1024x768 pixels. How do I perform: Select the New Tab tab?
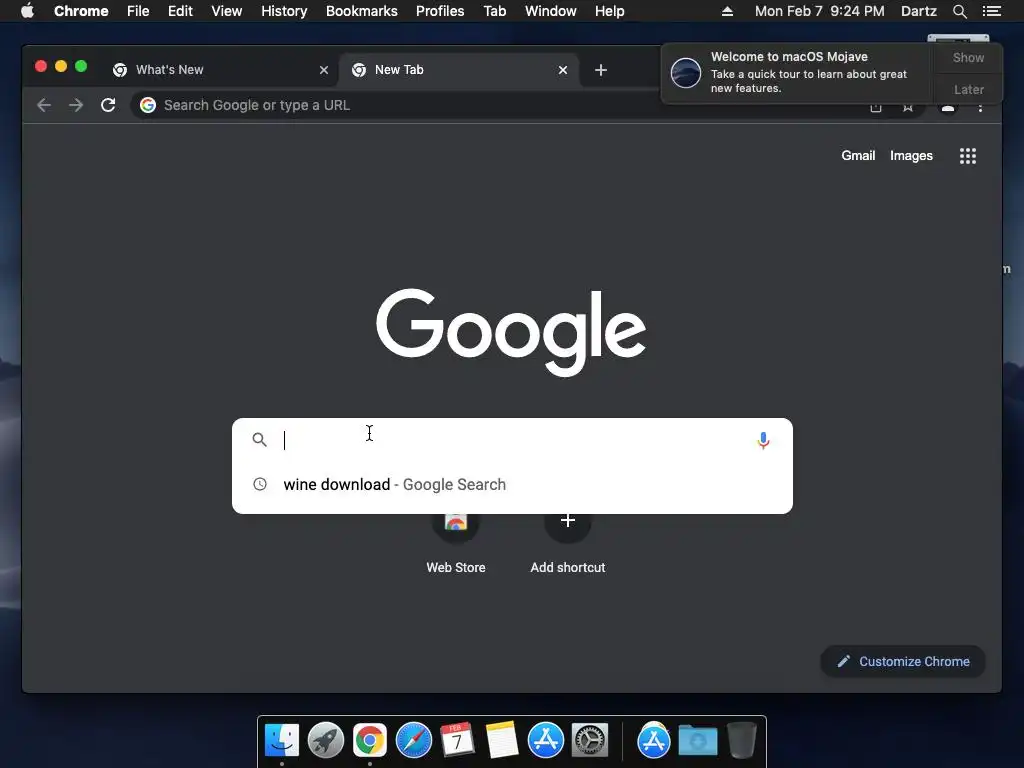click(459, 70)
